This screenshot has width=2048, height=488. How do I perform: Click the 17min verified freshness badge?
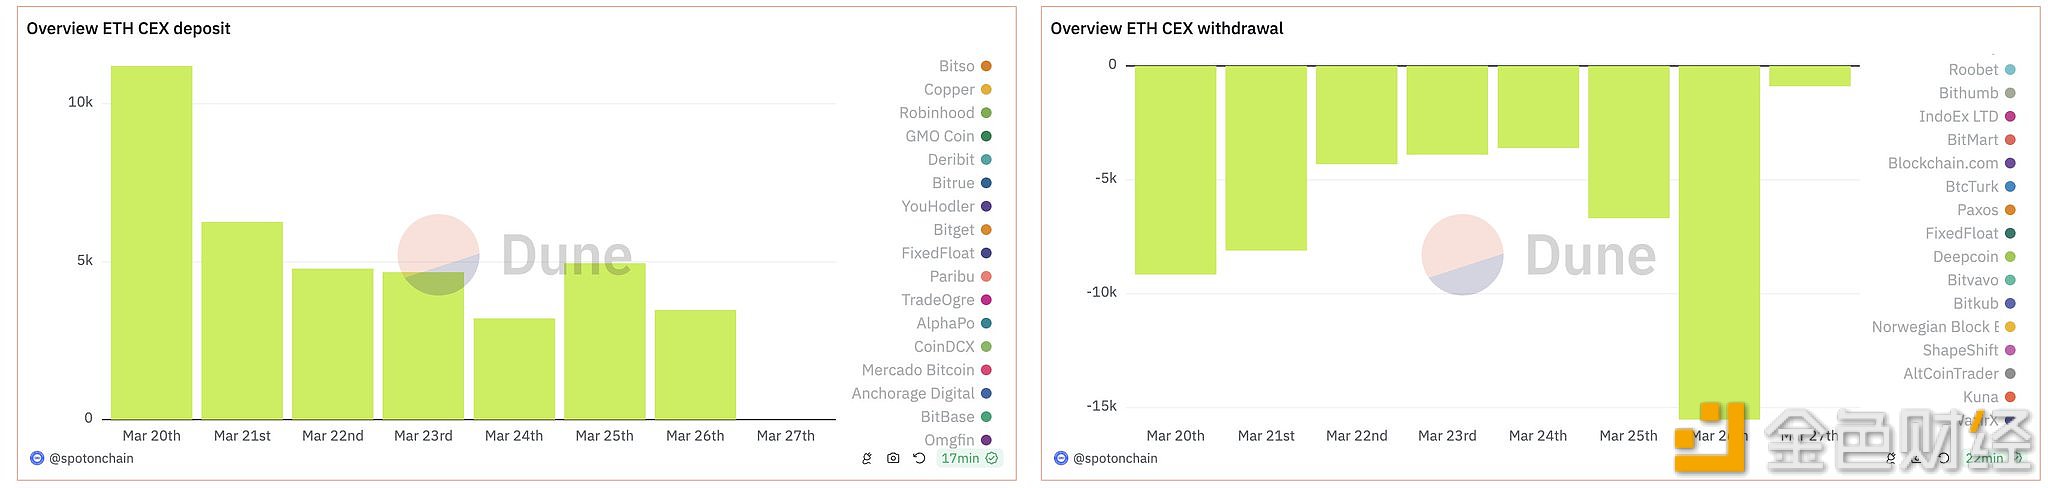968,459
